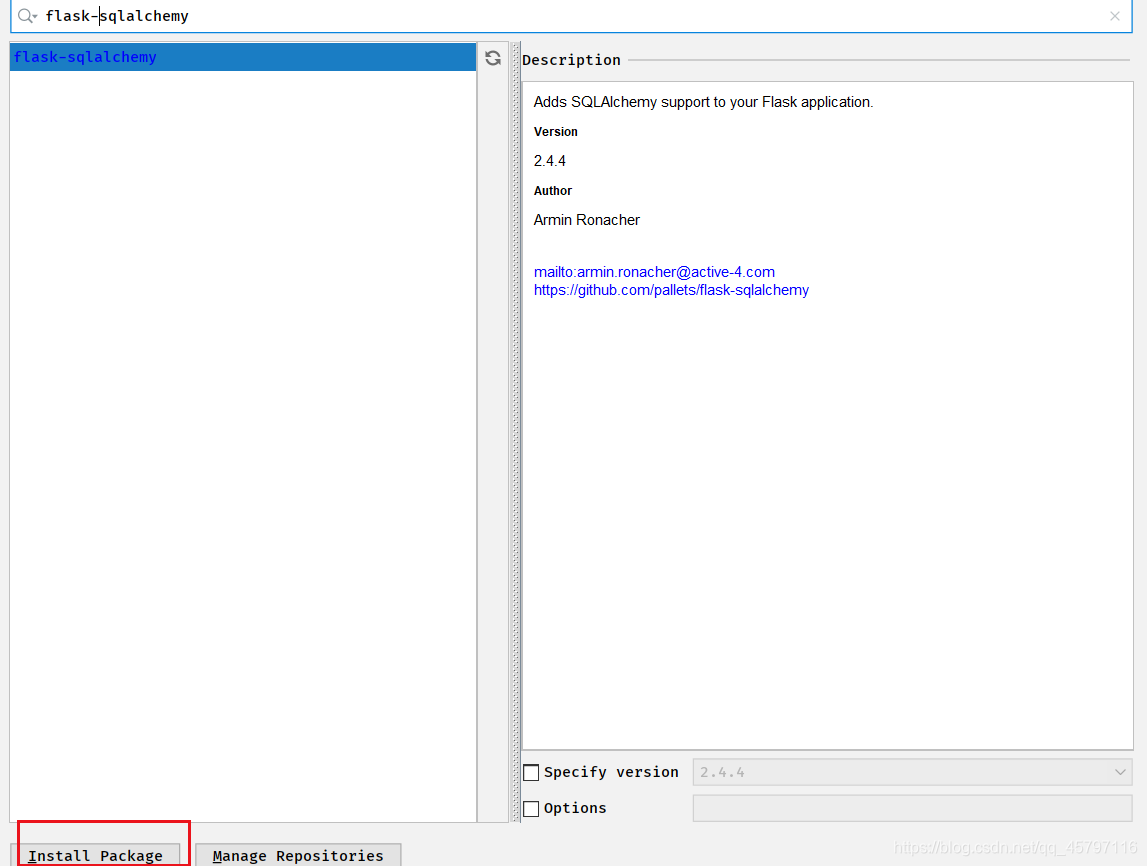Open search options from the magnifier dropdown

point(34,16)
